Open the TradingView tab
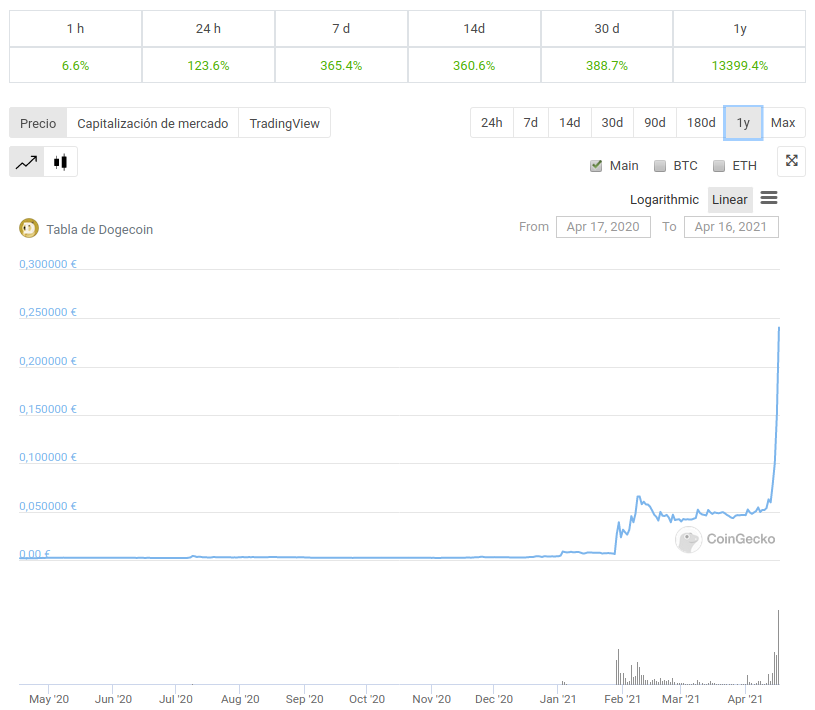The height and width of the screenshot is (710, 815). click(x=284, y=123)
